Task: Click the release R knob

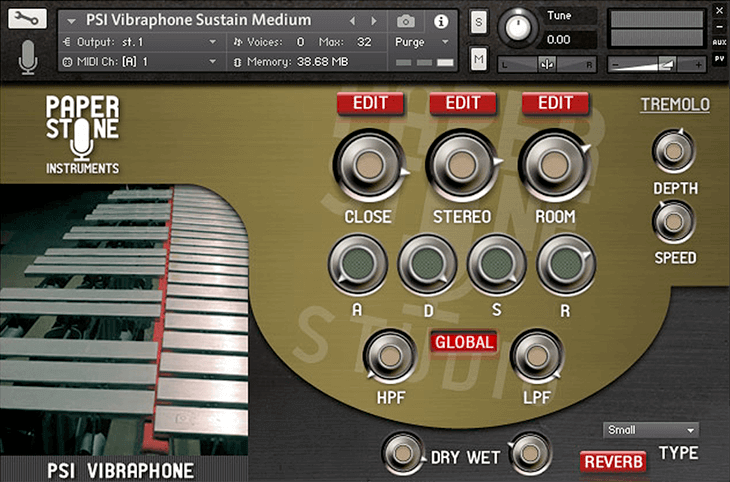Action: [566, 265]
